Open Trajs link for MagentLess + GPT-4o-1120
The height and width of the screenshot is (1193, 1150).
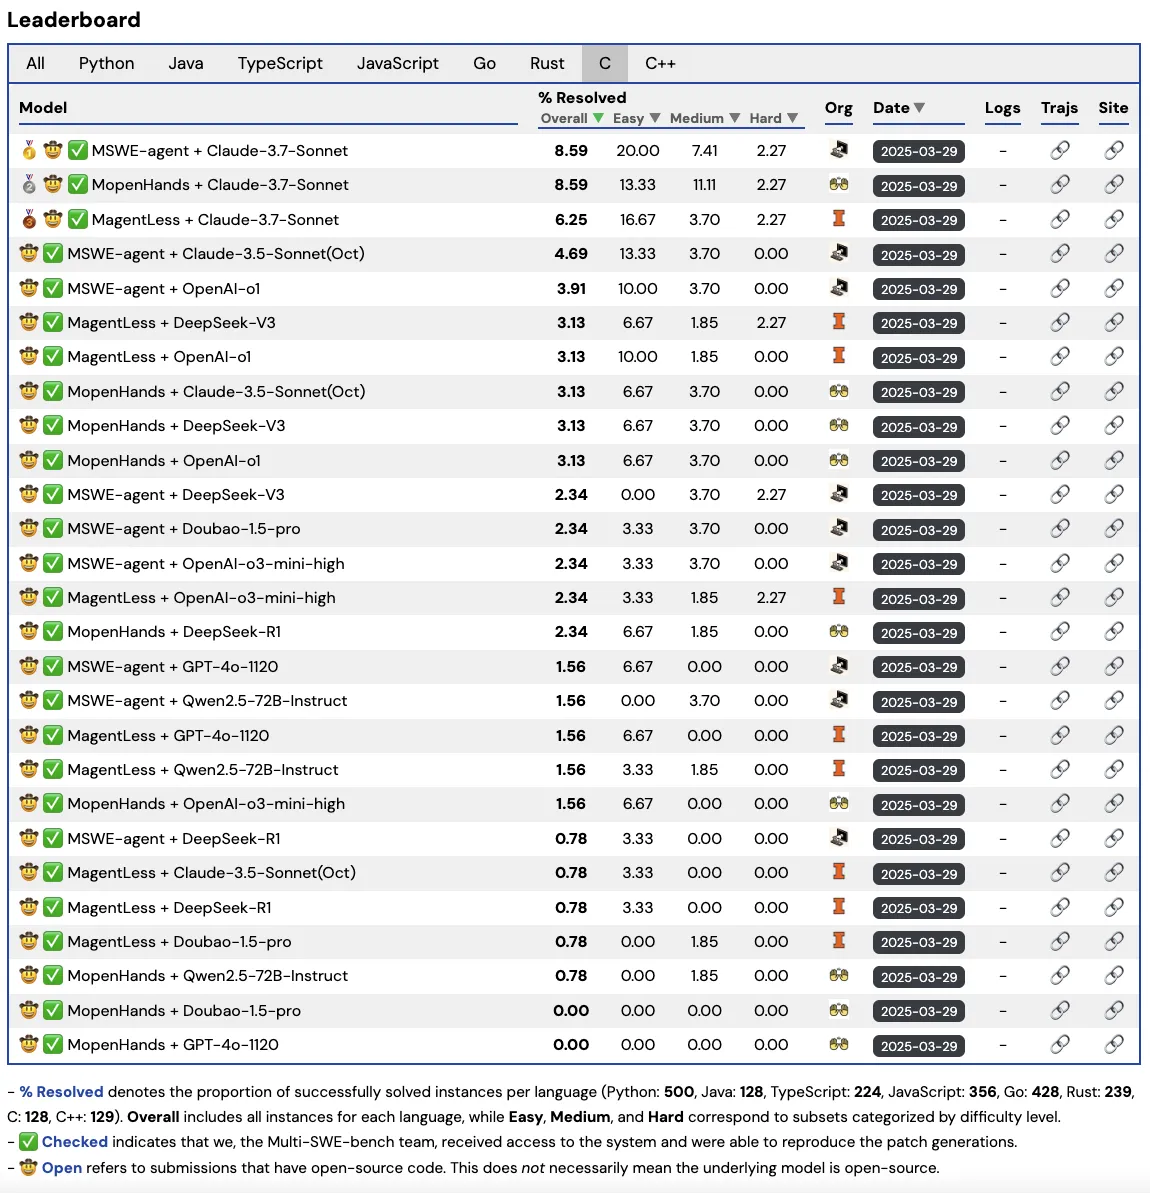(x=1059, y=736)
